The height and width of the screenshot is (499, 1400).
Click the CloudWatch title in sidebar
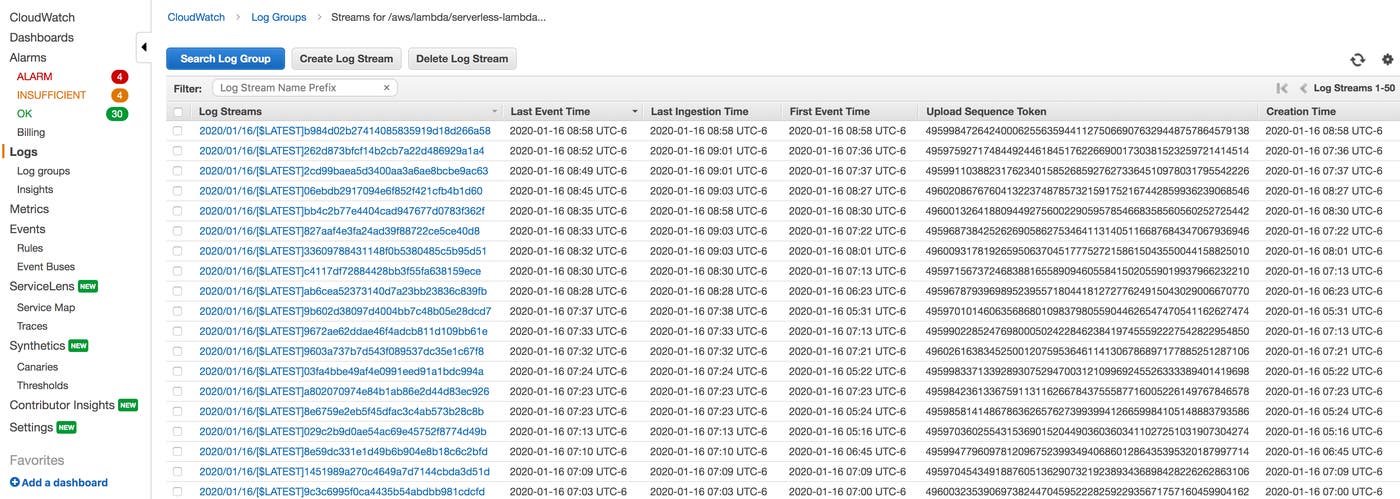coord(42,17)
